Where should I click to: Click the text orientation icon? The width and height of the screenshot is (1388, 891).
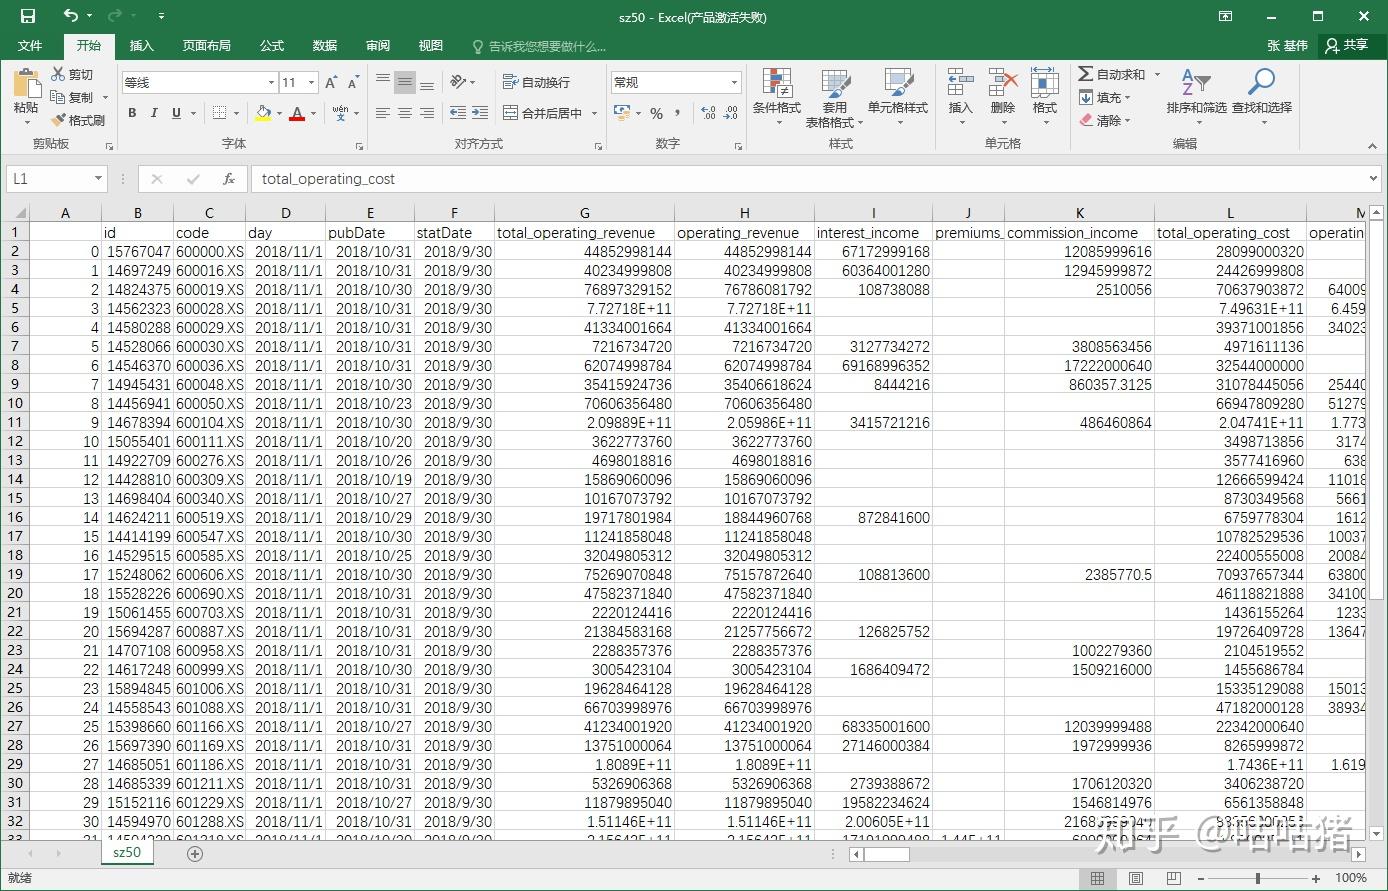(x=458, y=82)
